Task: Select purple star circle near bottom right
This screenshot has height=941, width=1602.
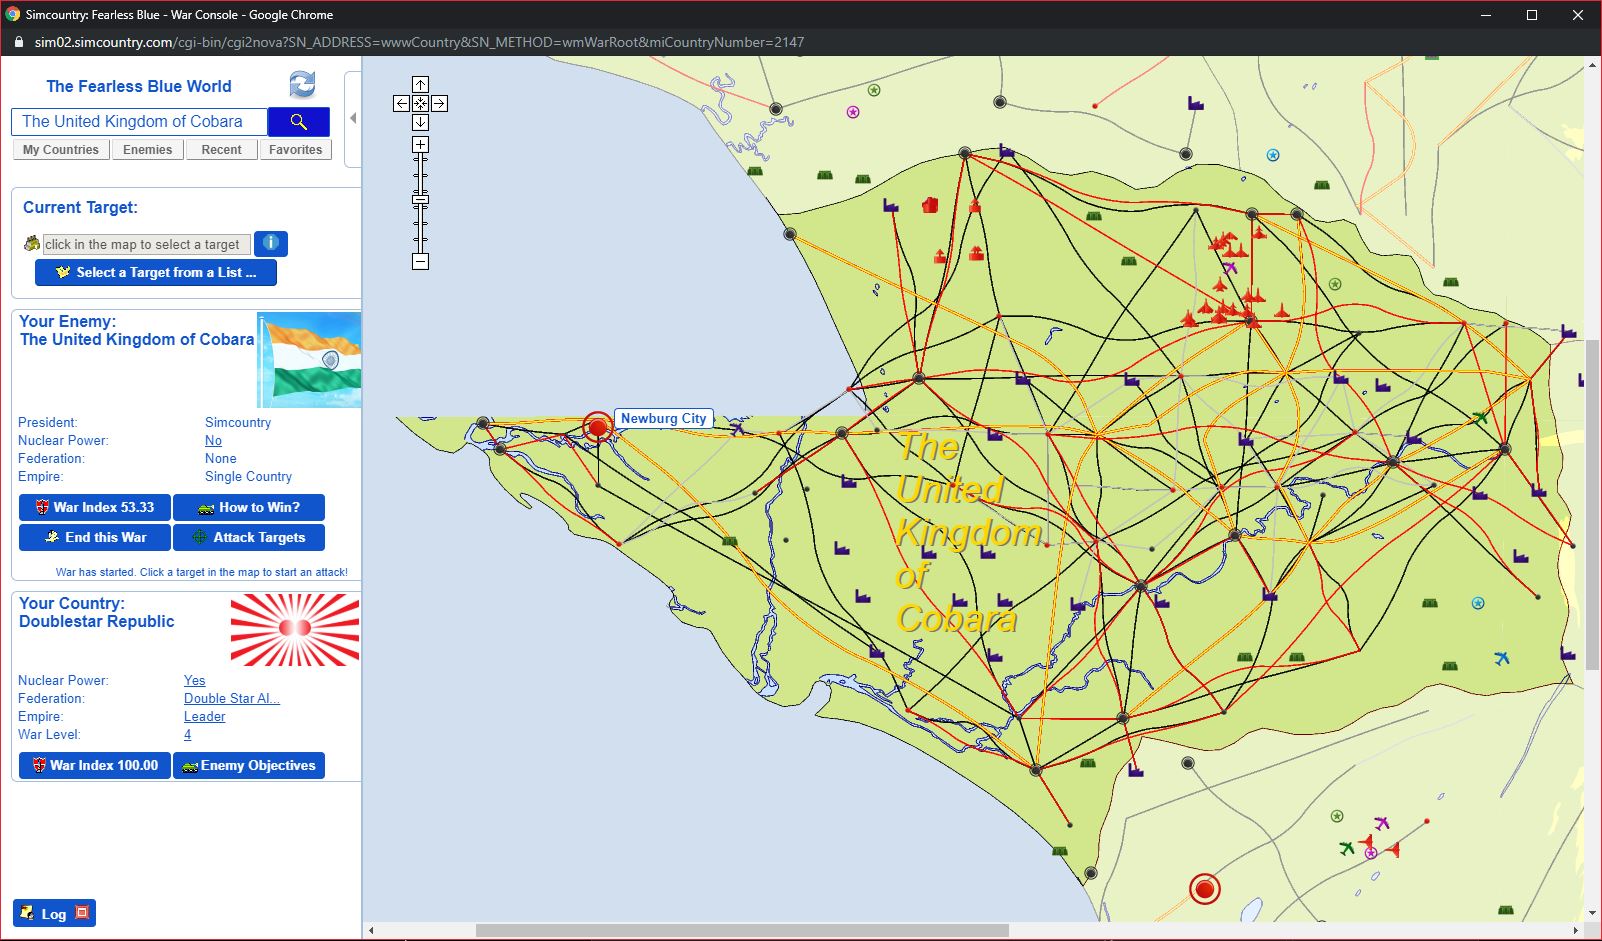Action: 1371,853
